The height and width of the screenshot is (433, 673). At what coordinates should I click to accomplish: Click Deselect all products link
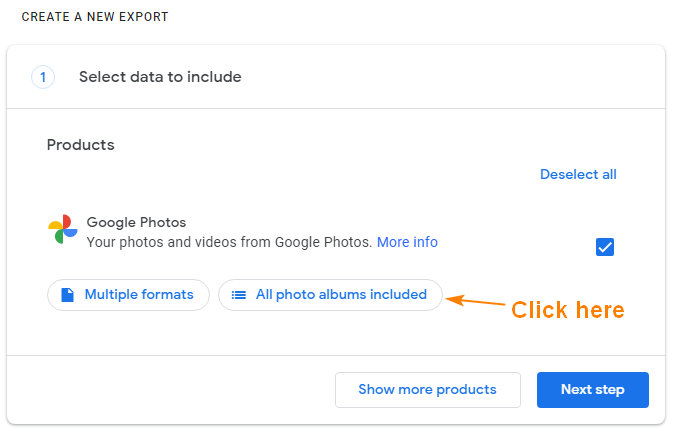click(578, 174)
